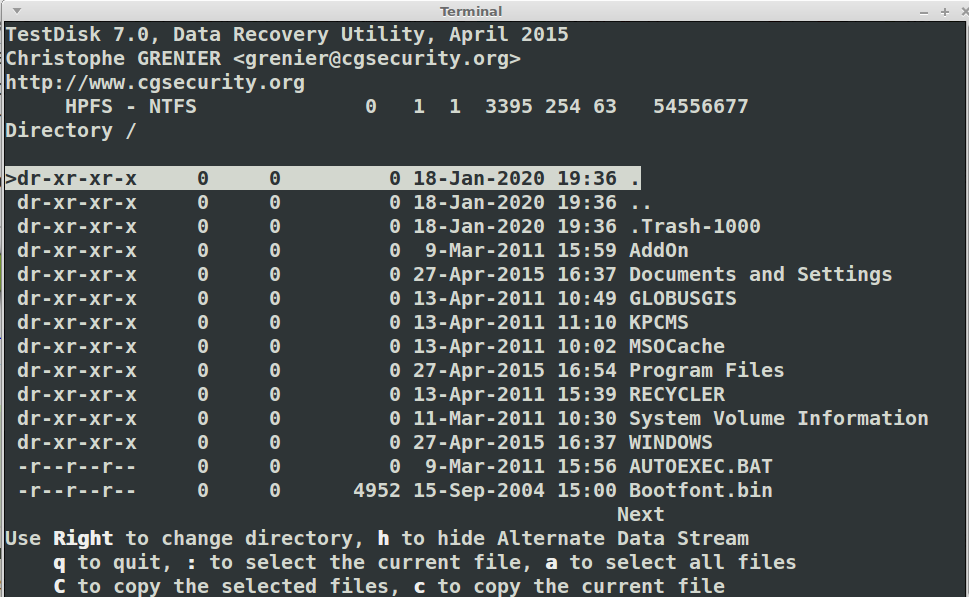Click the 4952 file size of Bootfont.bin
The height and width of the screenshot is (597, 969).
[x=377, y=491]
